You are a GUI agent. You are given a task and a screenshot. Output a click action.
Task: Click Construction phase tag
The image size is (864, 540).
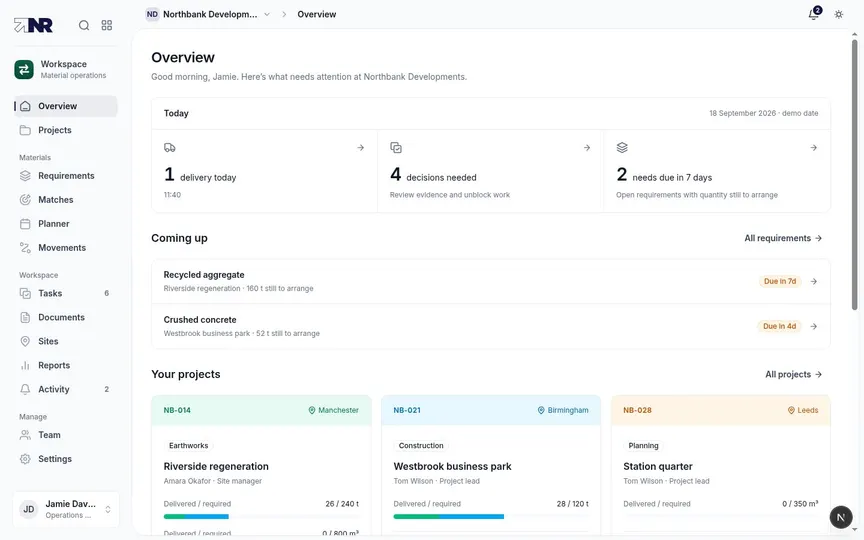(x=421, y=445)
